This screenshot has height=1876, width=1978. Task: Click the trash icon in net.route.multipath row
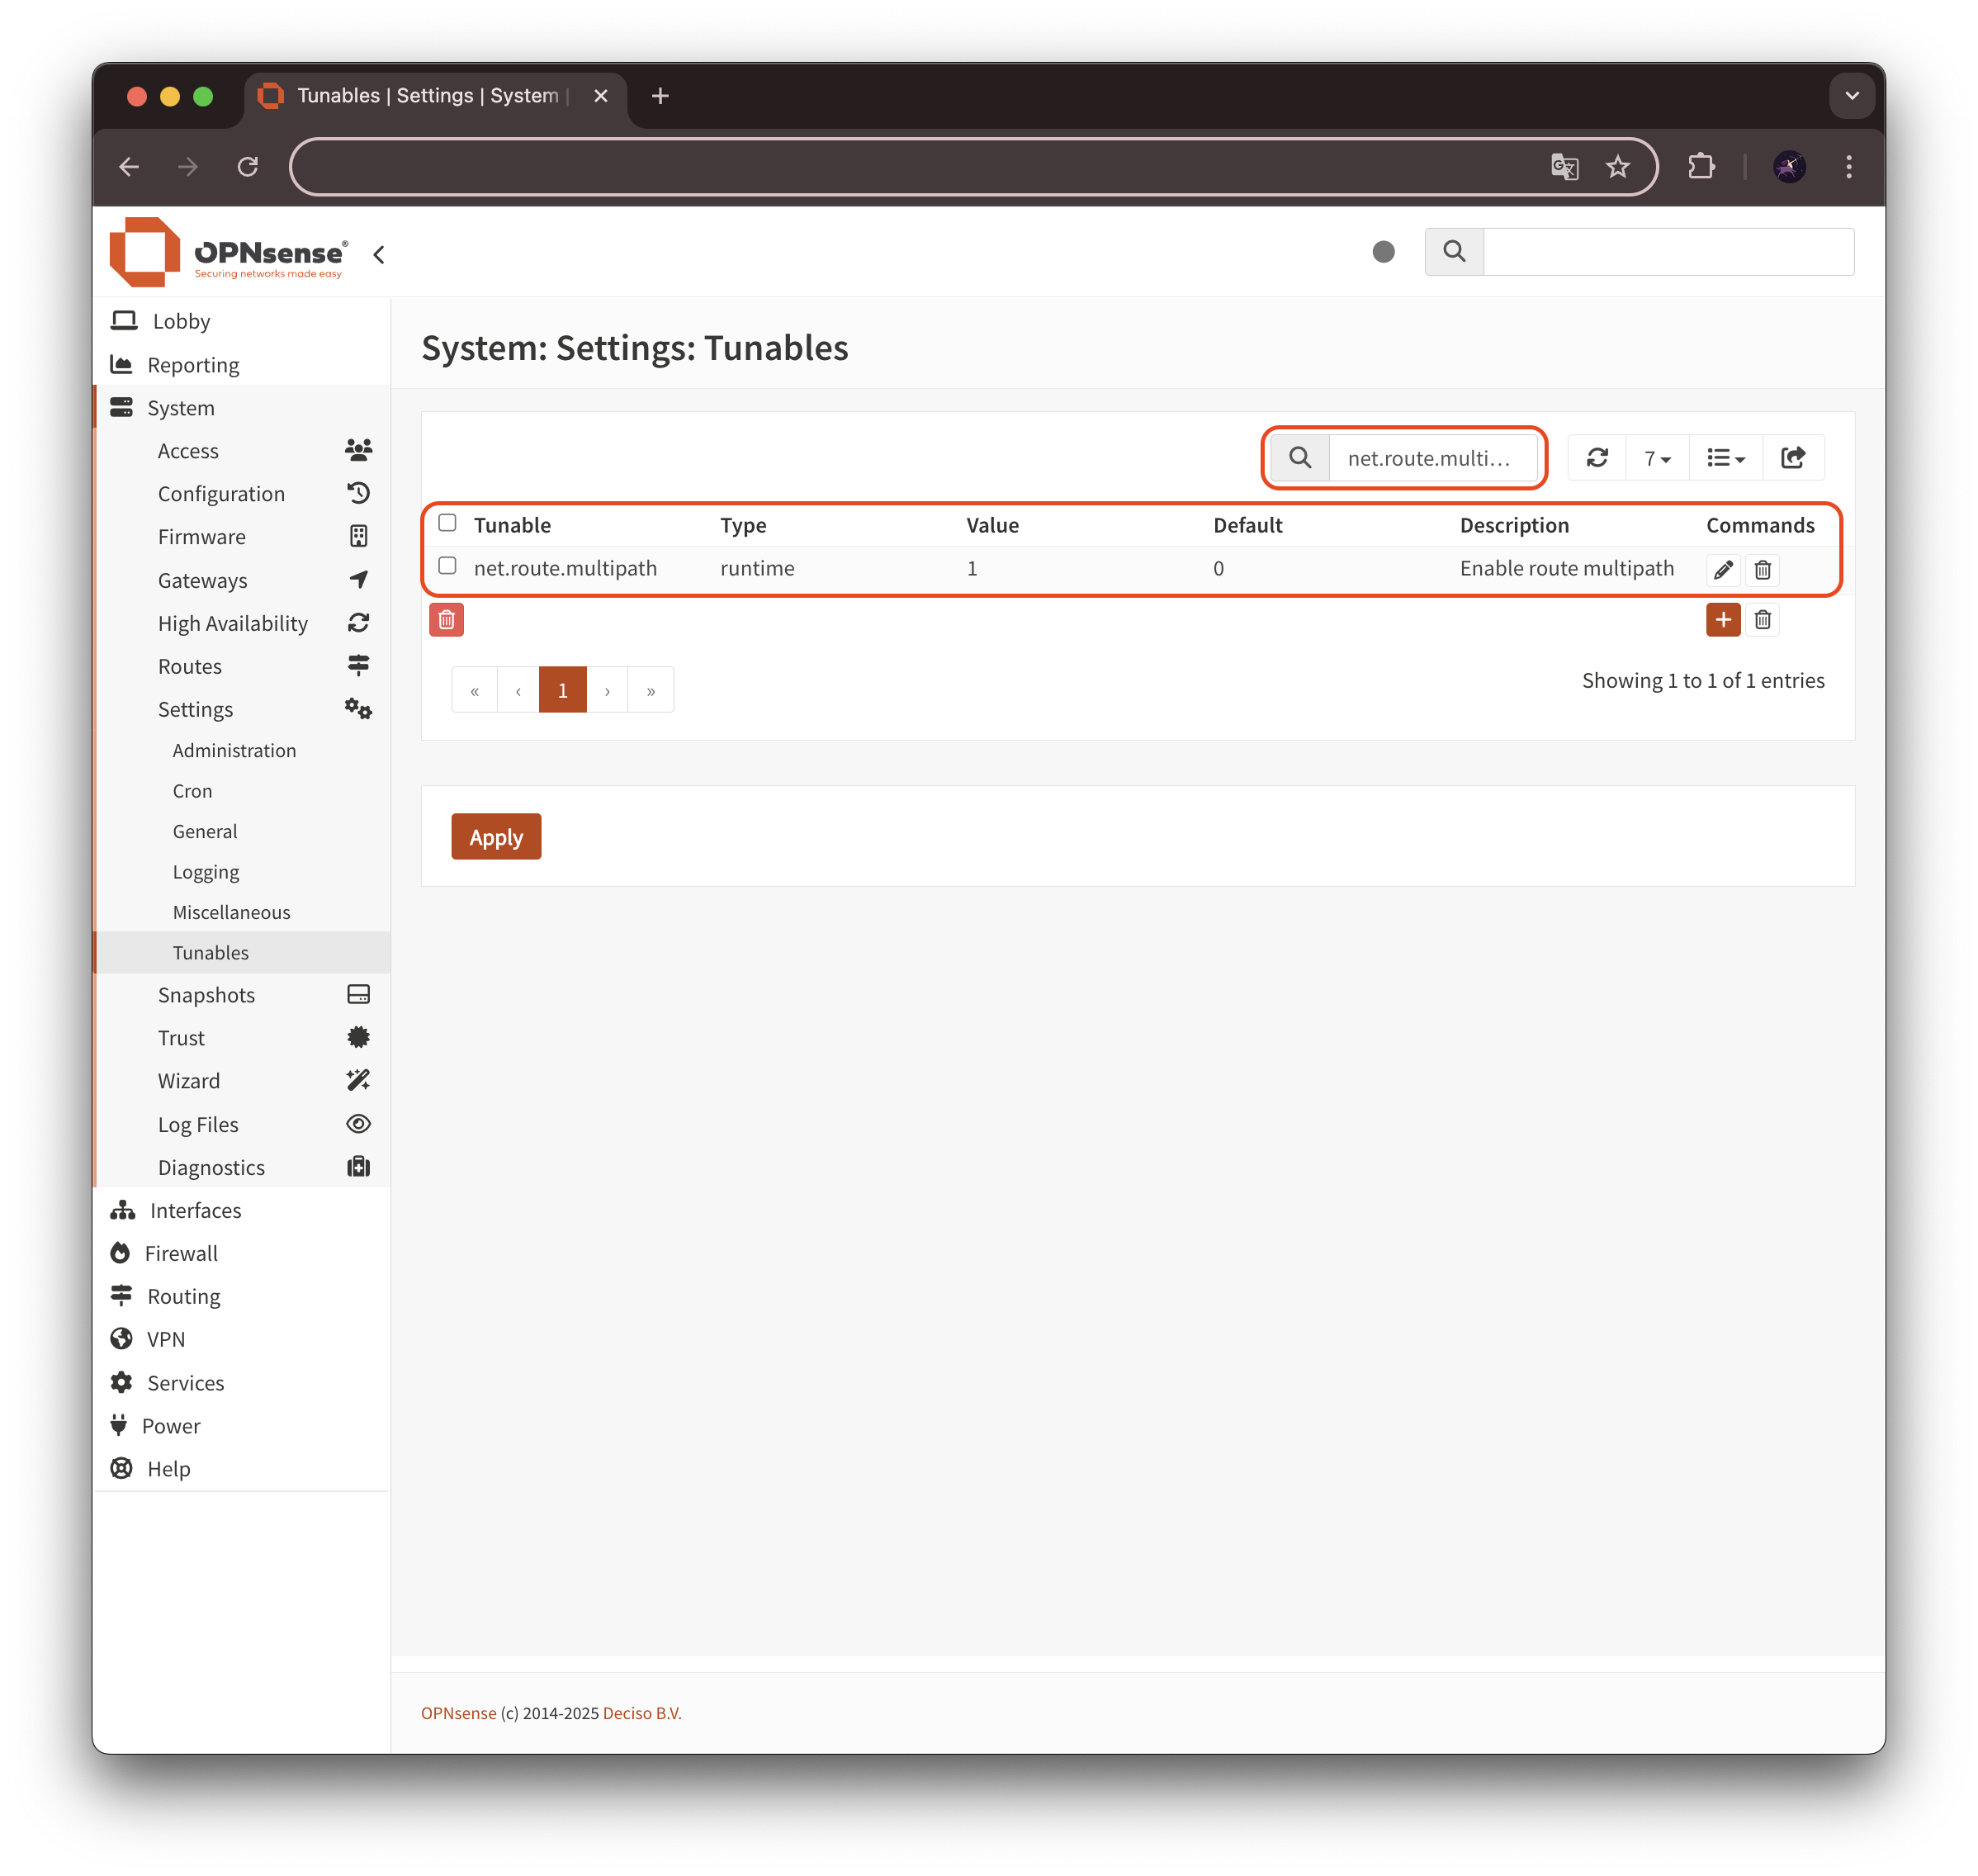[1762, 570]
